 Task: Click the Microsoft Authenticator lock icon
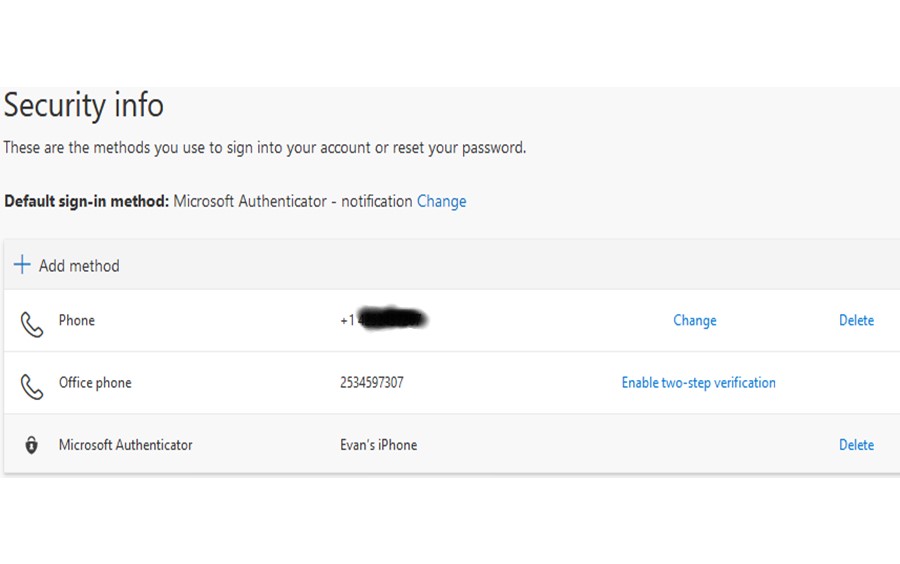pos(32,445)
